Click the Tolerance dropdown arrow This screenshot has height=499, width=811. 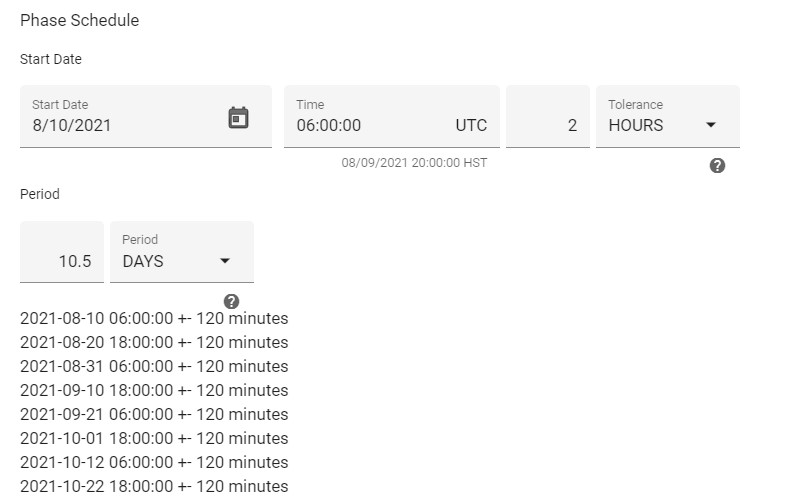[x=711, y=125]
